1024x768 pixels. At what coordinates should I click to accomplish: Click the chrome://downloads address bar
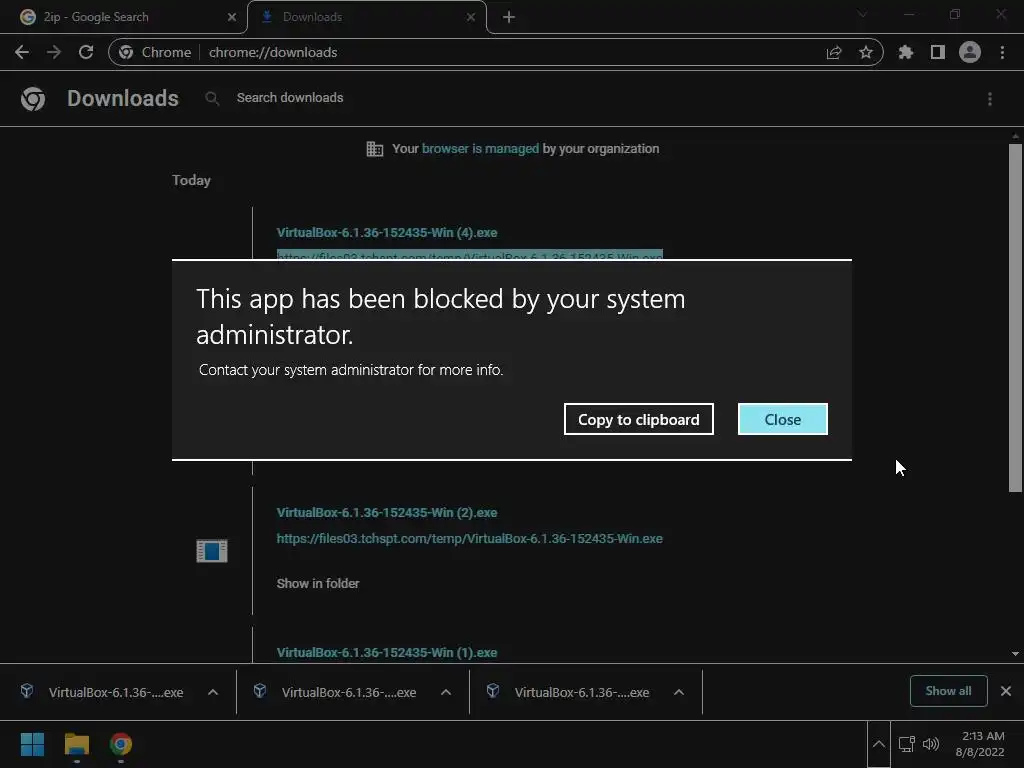[x=496, y=52]
